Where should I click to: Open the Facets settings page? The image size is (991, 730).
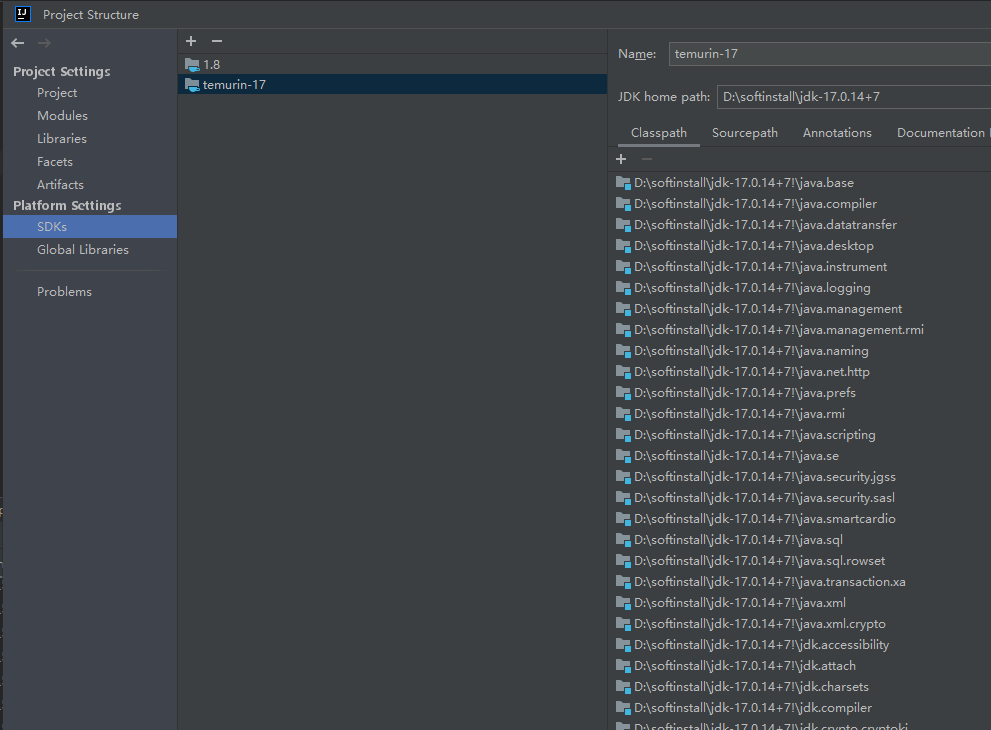(x=54, y=162)
